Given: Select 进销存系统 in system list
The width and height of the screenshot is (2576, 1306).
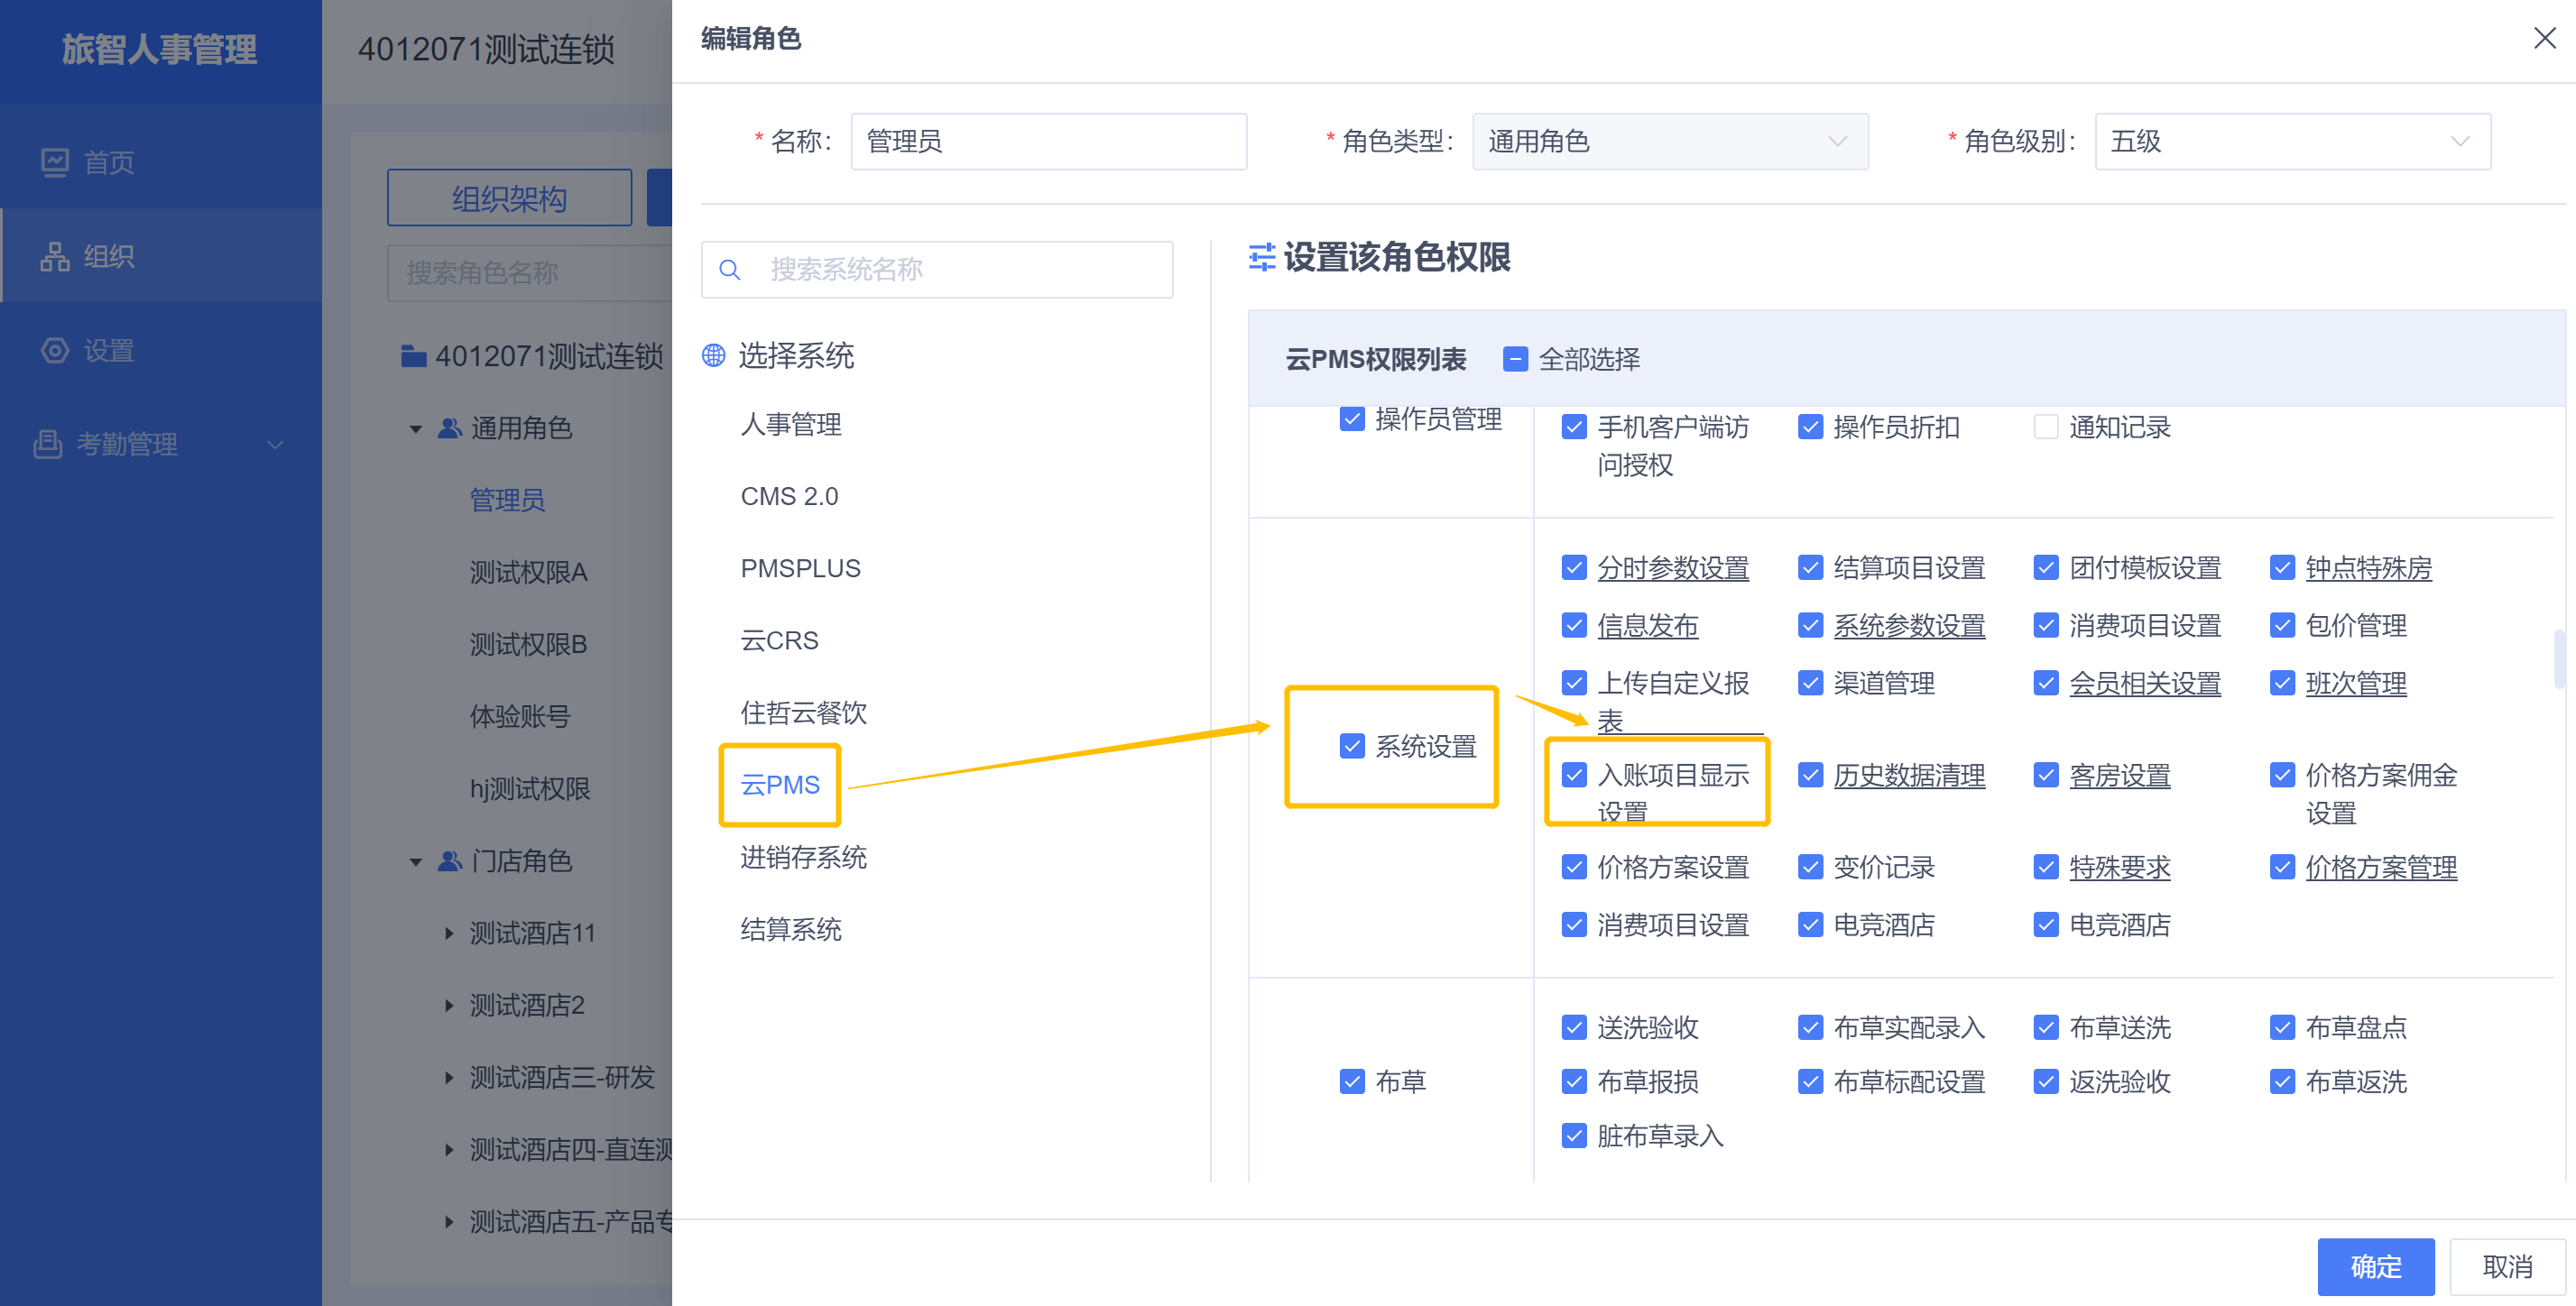Looking at the screenshot, I should pyautogui.click(x=803, y=857).
